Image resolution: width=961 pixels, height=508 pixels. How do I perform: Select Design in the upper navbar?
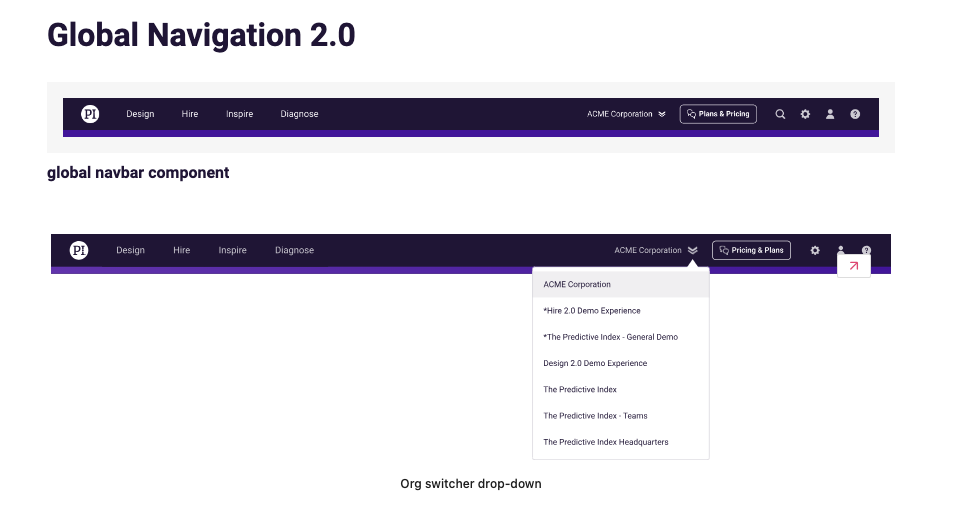tap(140, 114)
